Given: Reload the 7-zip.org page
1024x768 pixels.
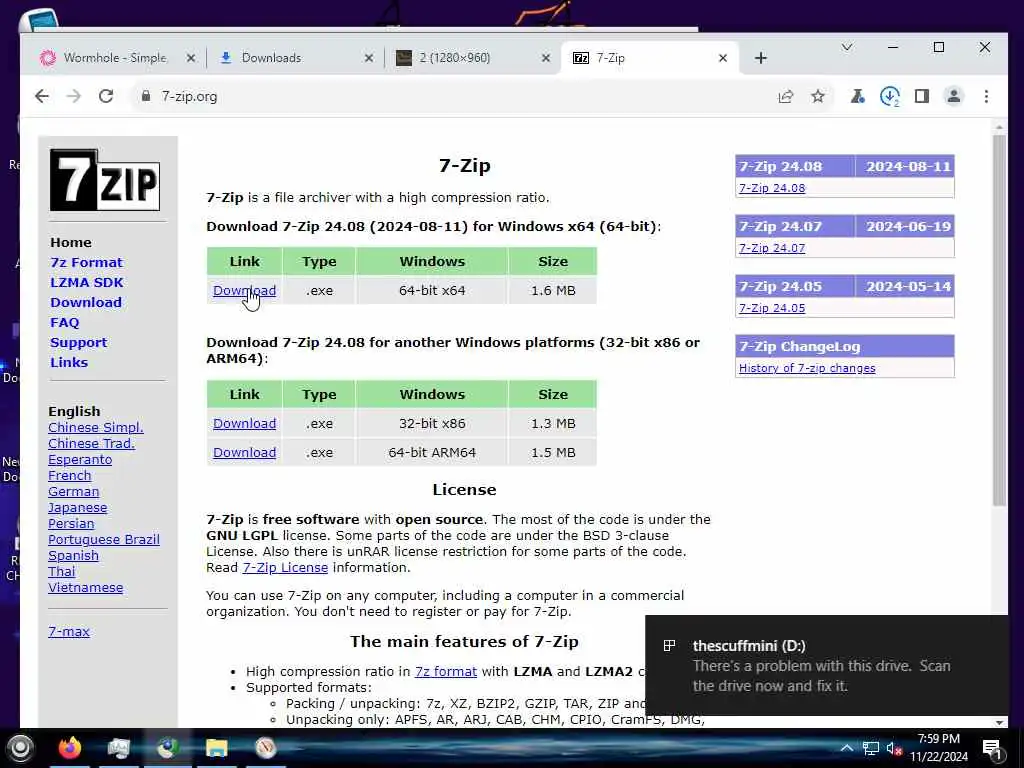Looking at the screenshot, I should pos(106,97).
